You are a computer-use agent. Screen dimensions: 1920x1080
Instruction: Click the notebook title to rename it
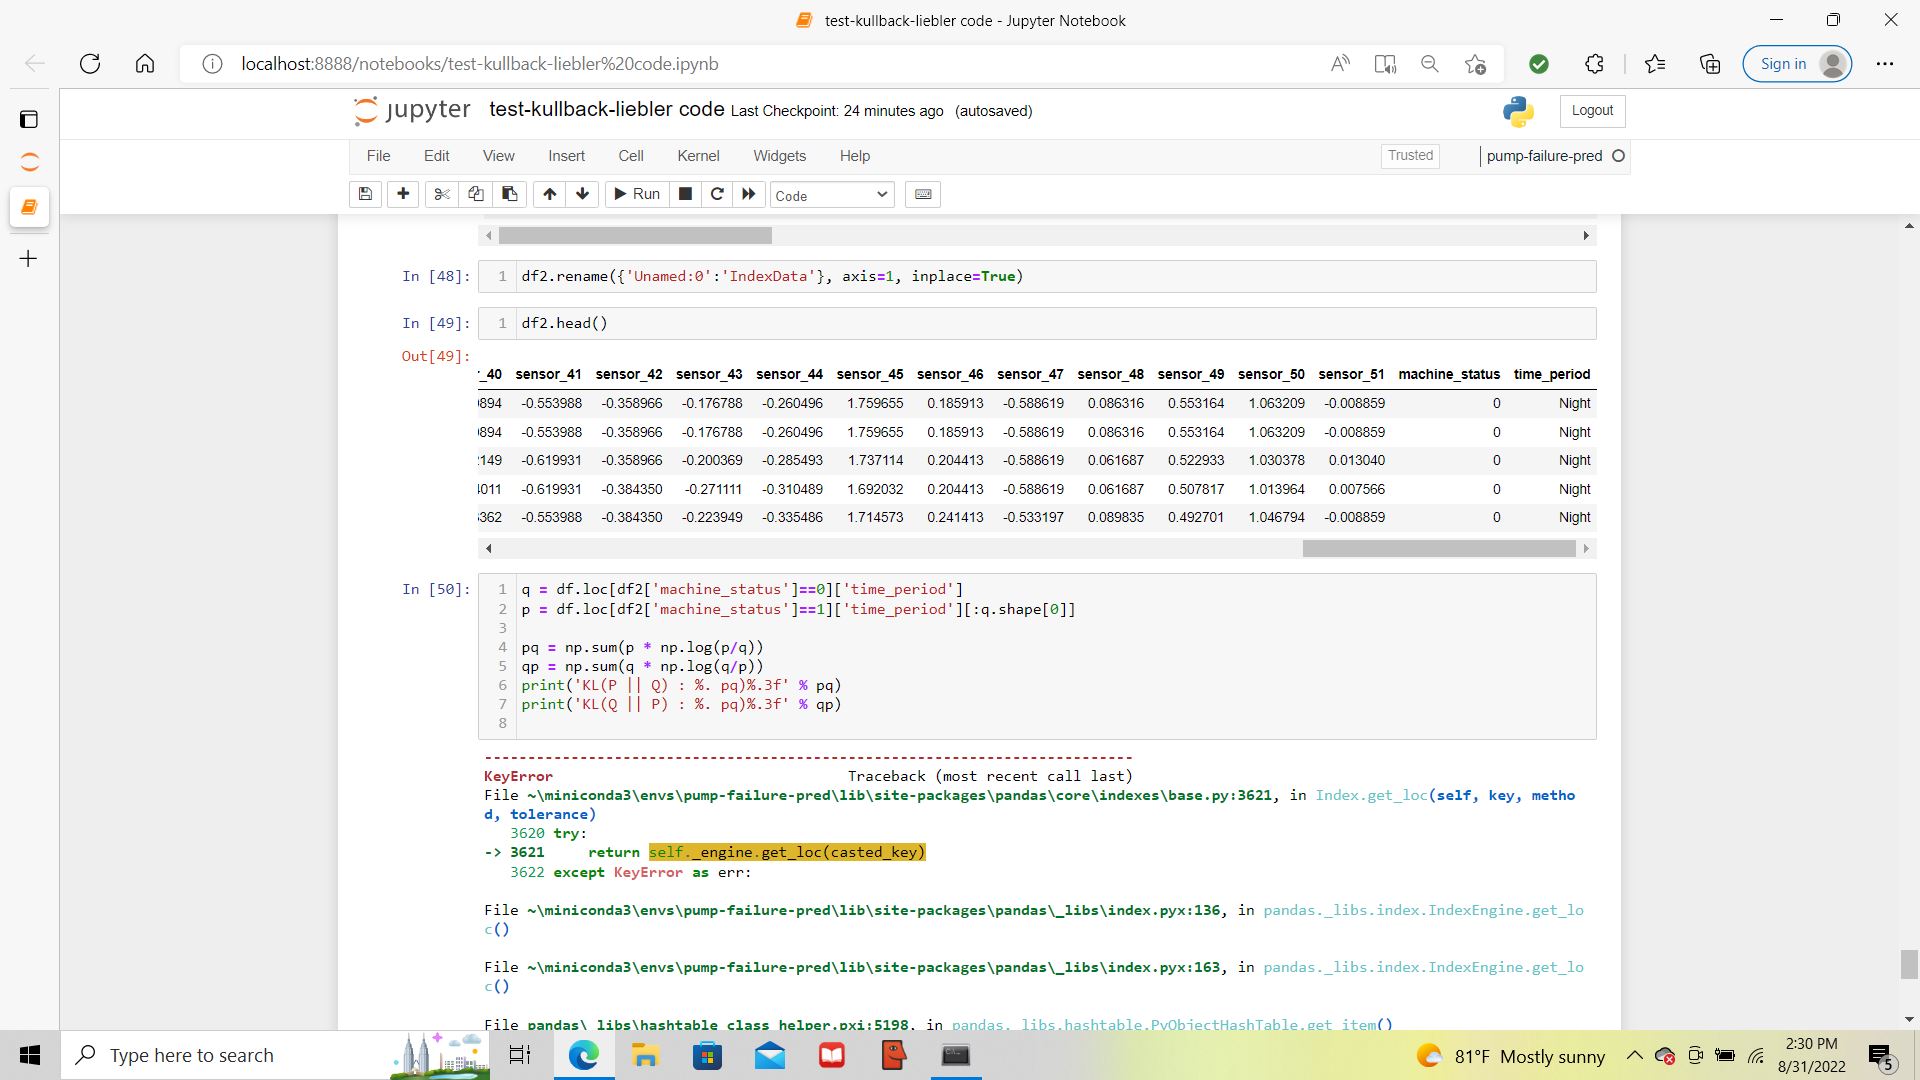point(606,110)
